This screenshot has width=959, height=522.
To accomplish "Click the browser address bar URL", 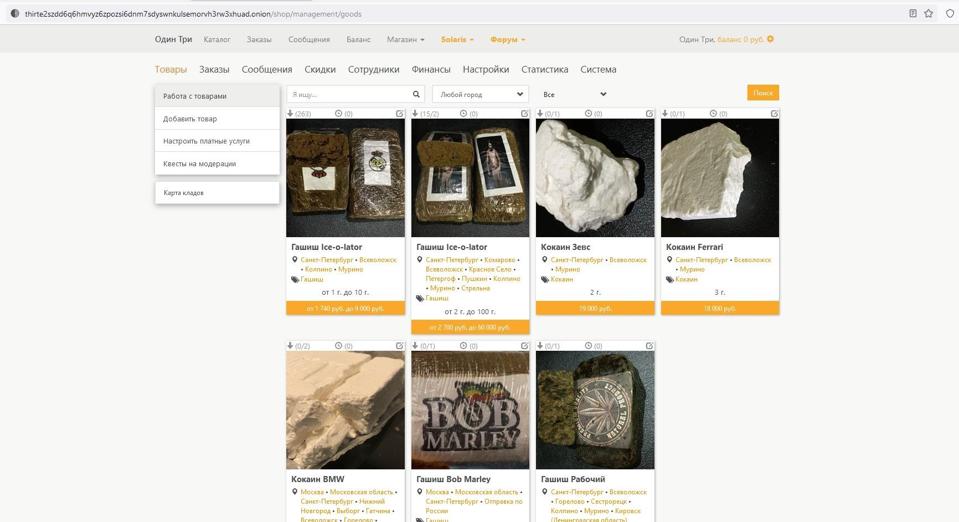I will [193, 13].
